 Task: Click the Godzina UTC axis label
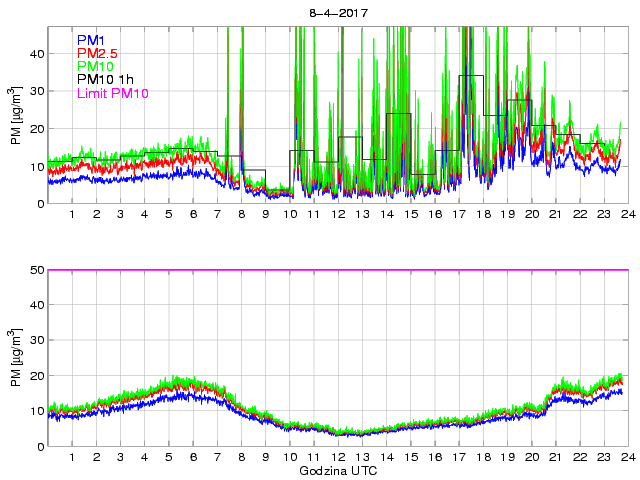click(x=338, y=470)
